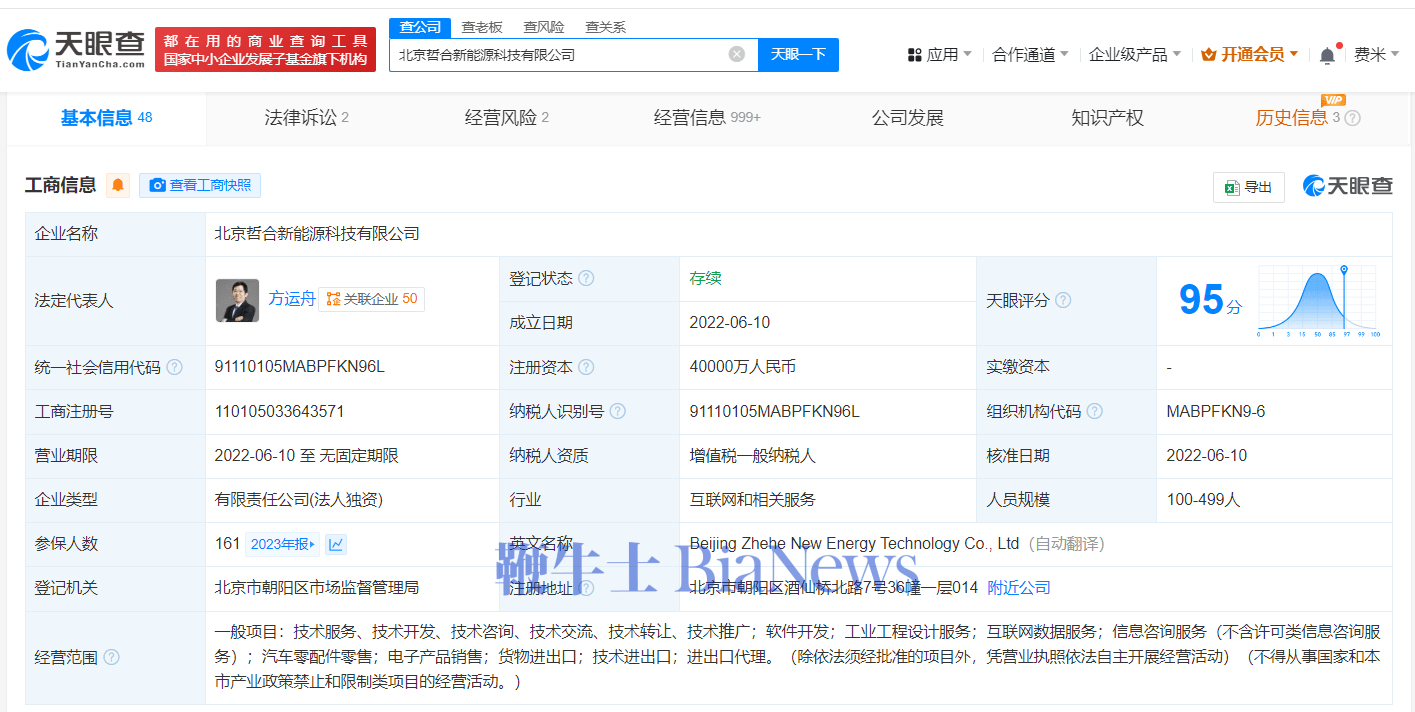Image resolution: width=1415 pixels, height=712 pixels.
Task: Go to the 知识产权 tab
Action: [x=1107, y=118]
